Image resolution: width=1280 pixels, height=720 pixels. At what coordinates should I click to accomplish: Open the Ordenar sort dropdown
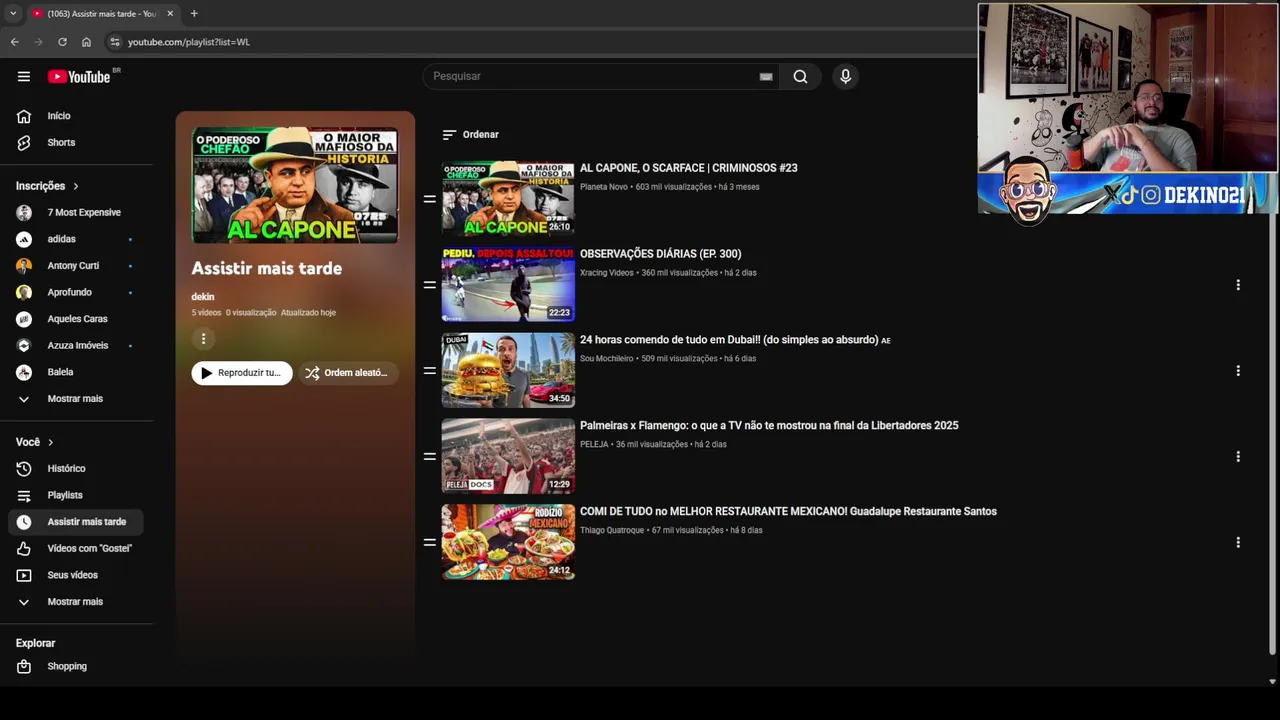(470, 134)
